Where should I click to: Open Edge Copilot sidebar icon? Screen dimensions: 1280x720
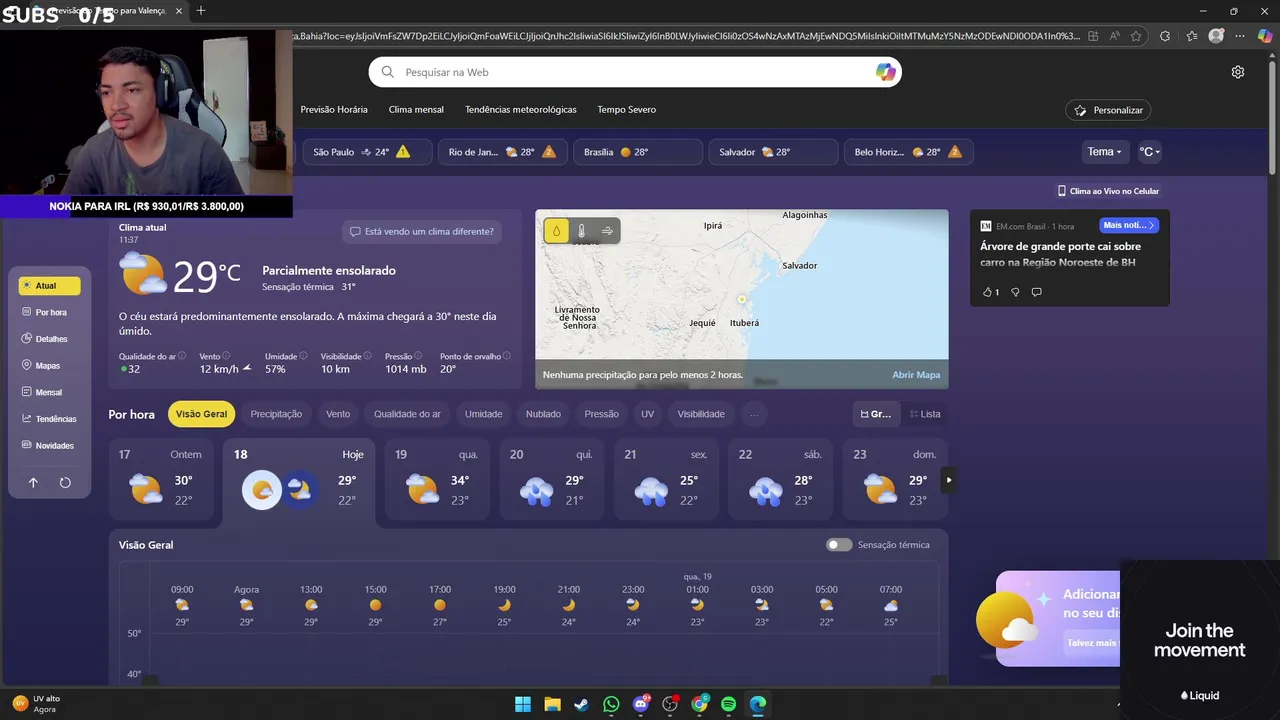click(x=1264, y=36)
